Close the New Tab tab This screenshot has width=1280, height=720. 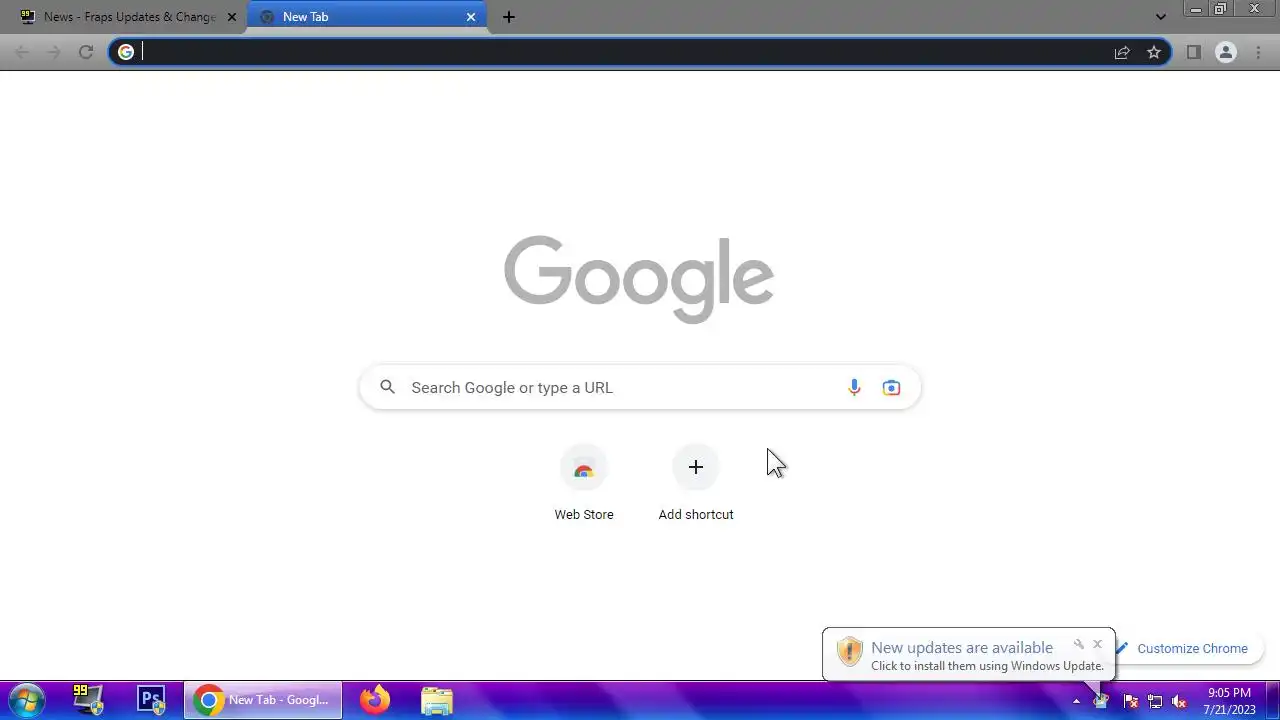[471, 17]
